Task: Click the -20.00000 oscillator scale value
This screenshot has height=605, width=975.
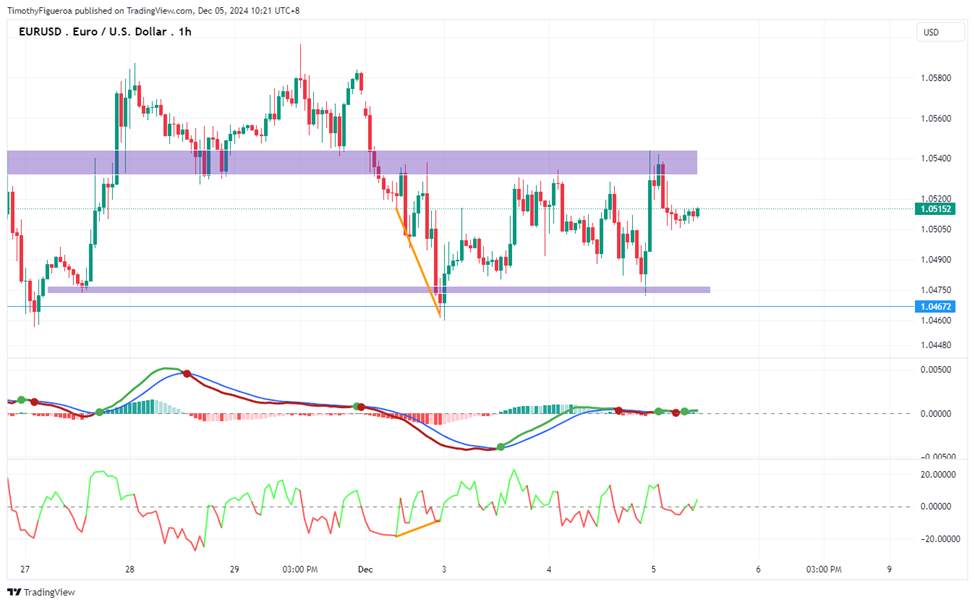Action: pyautogui.click(x=938, y=539)
